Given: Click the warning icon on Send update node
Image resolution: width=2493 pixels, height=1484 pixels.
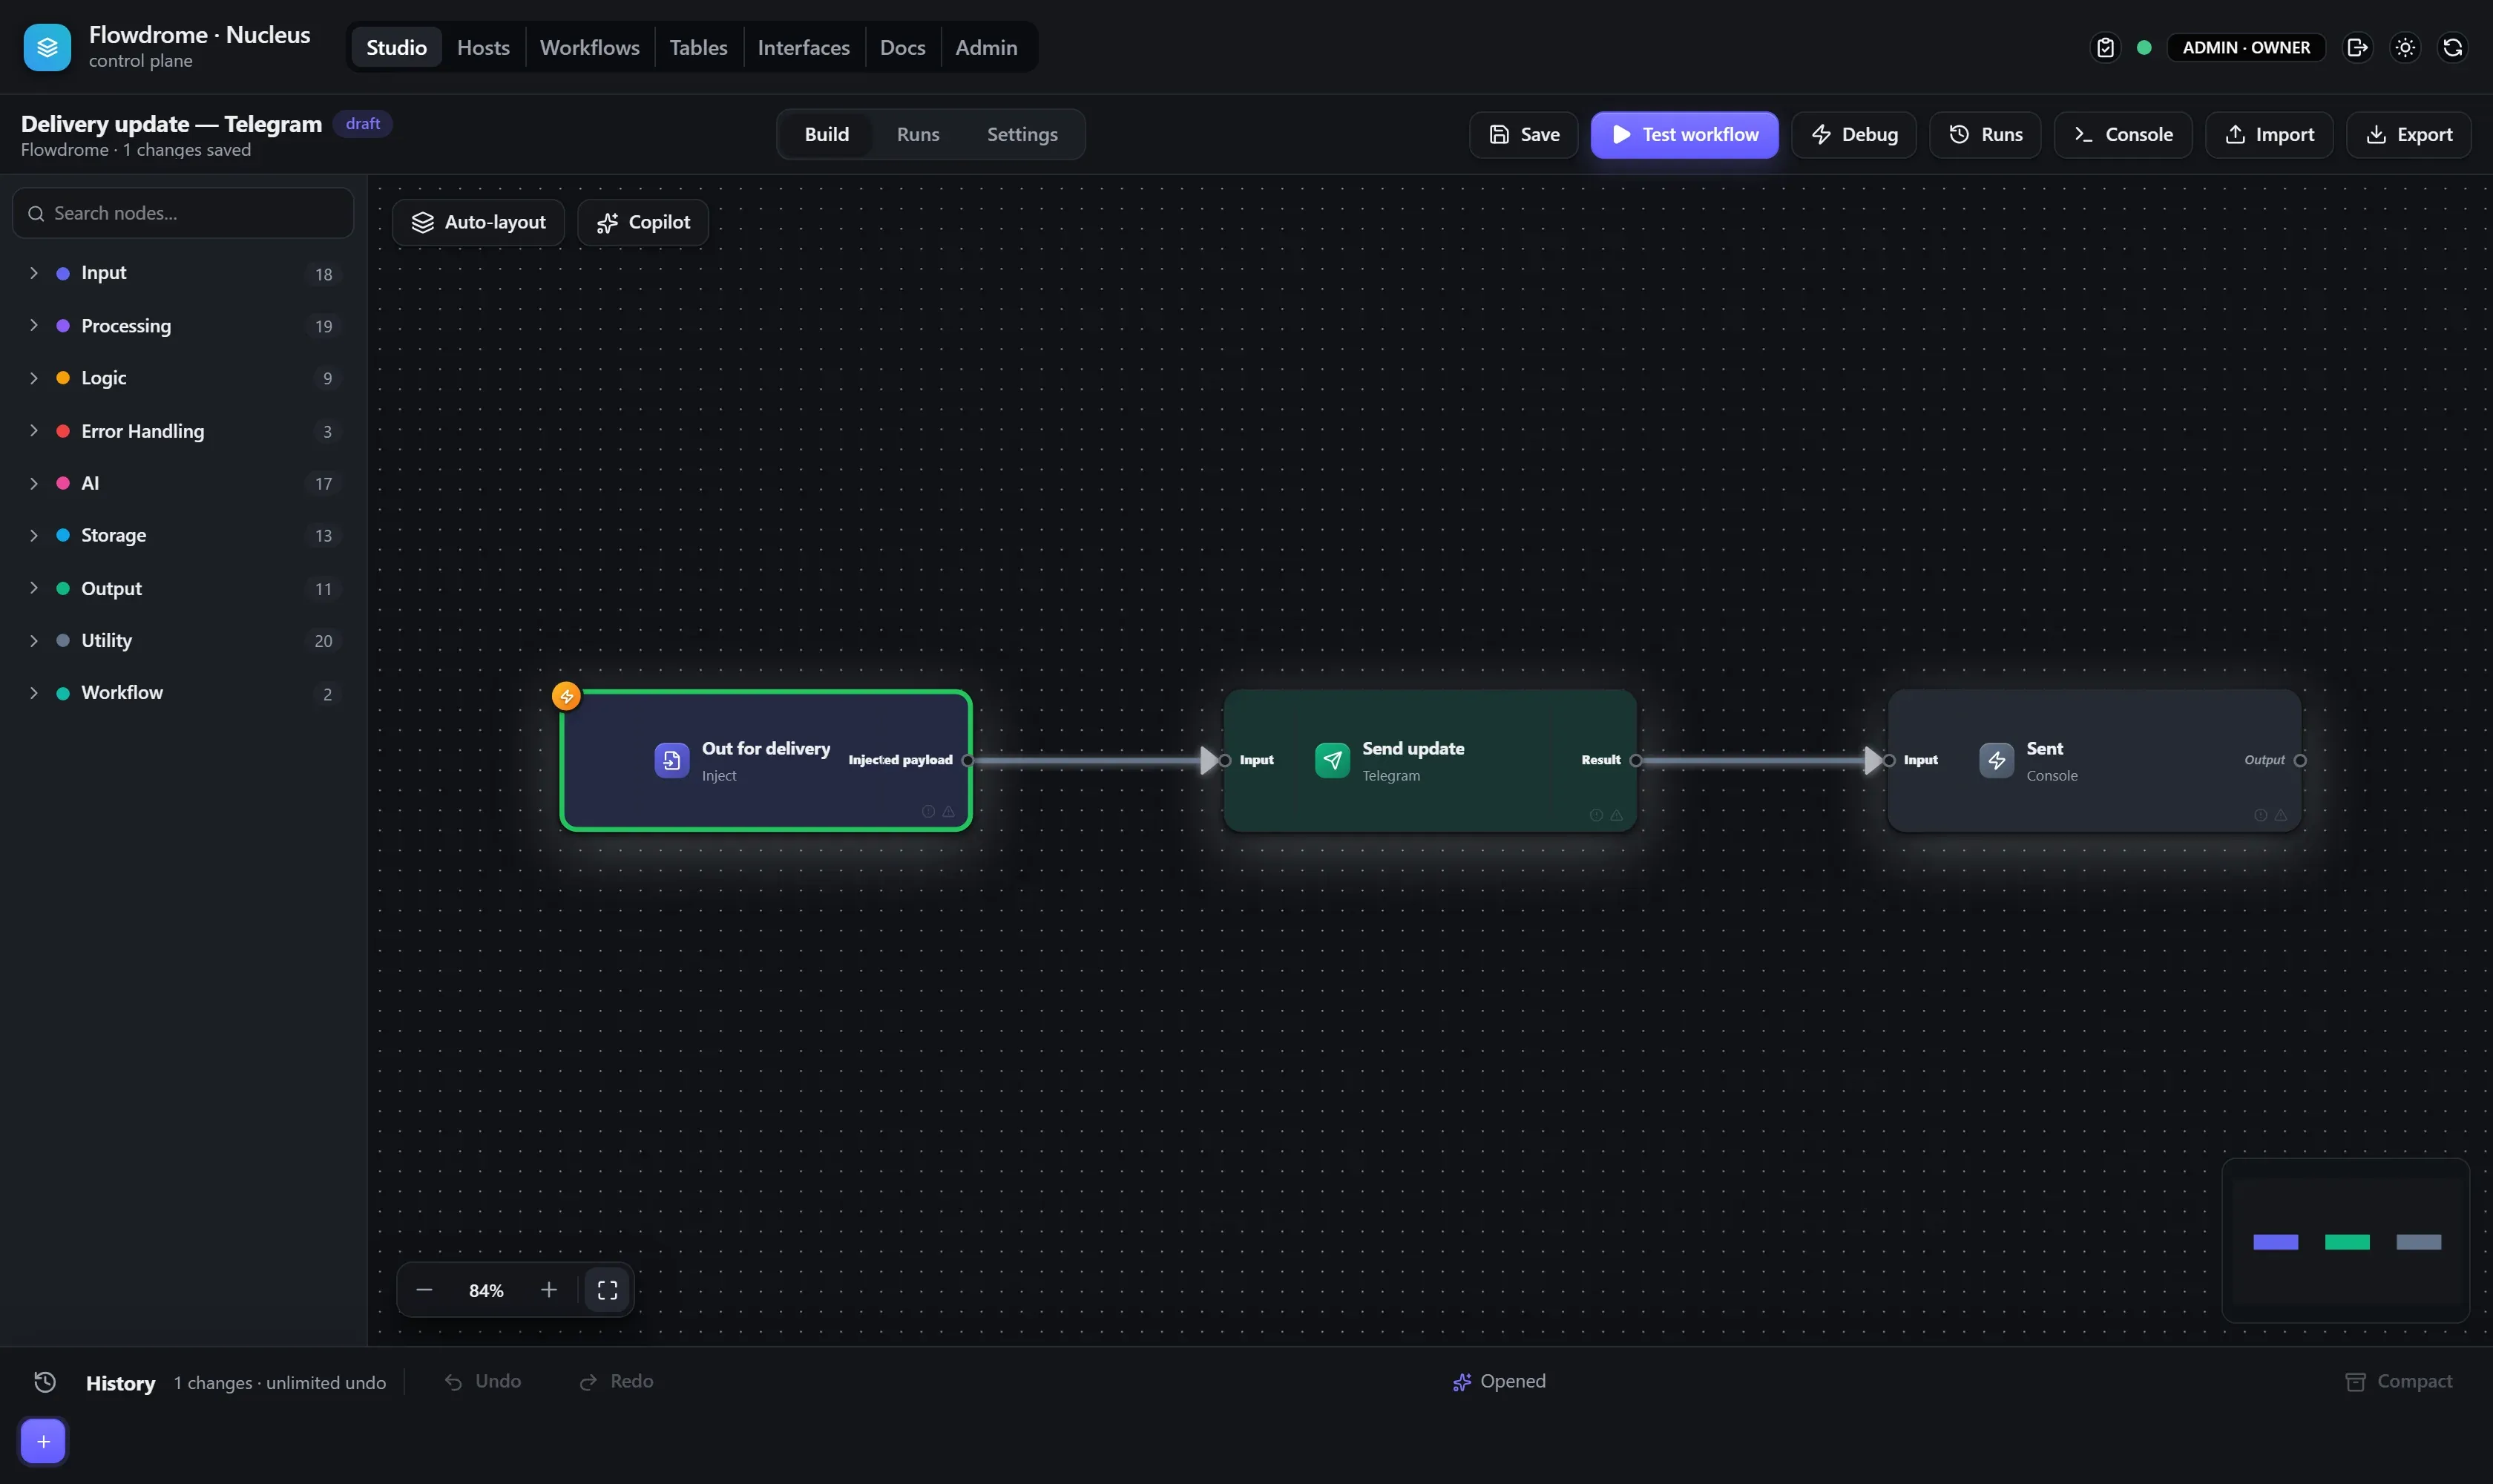Looking at the screenshot, I should (1616, 815).
